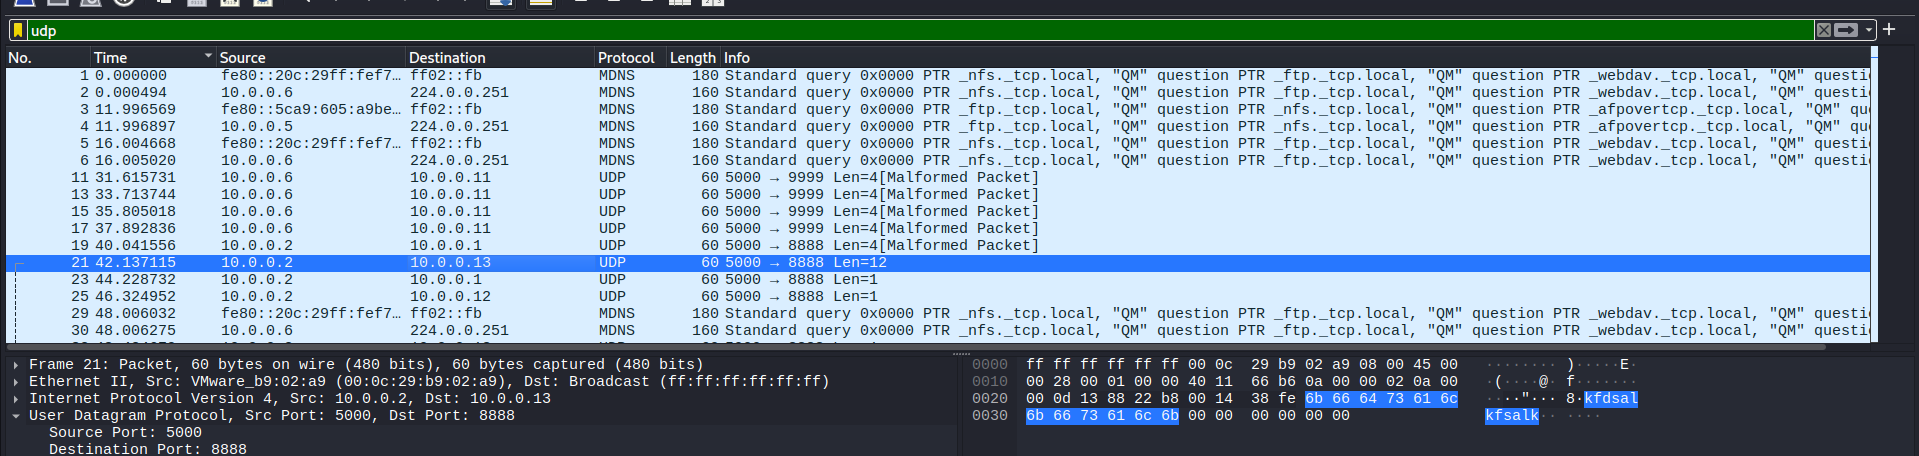Screen dimensions: 1919x456
Task: Select the Source Port: 5000 field
Action: [125, 433]
